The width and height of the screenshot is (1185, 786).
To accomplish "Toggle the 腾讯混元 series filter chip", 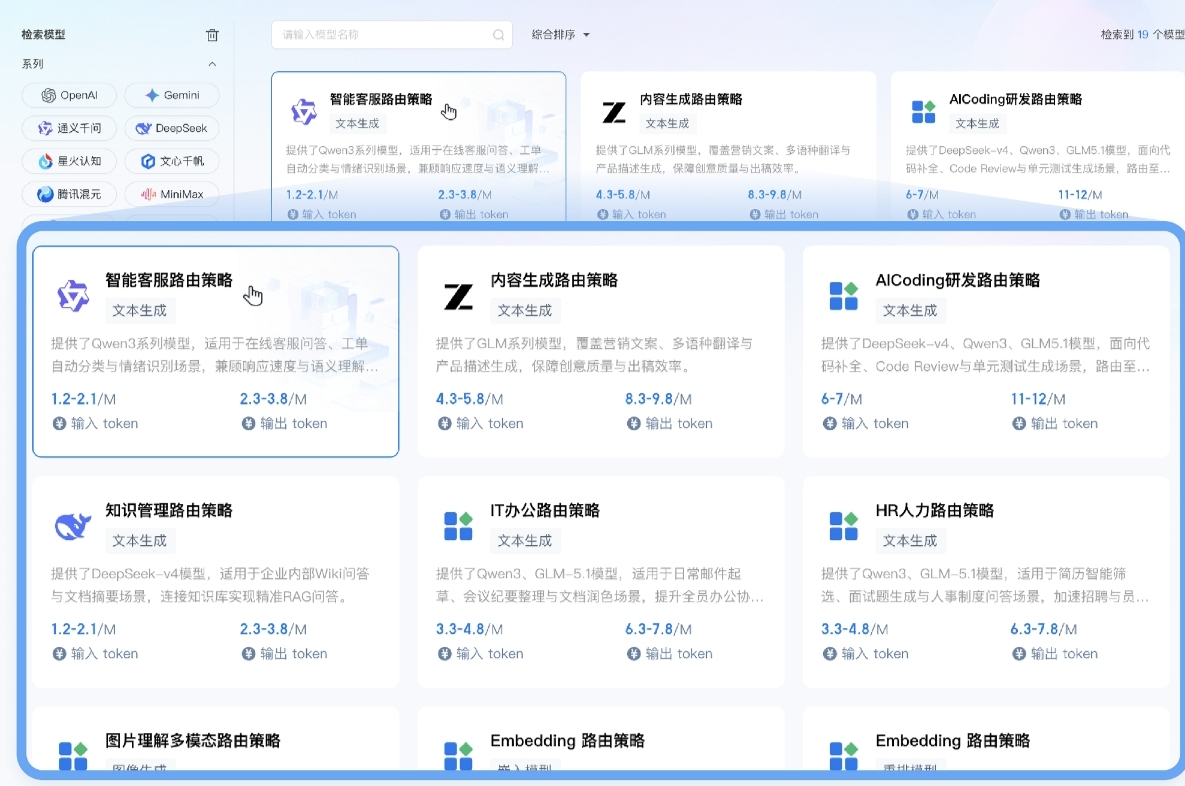I will click(x=70, y=194).
